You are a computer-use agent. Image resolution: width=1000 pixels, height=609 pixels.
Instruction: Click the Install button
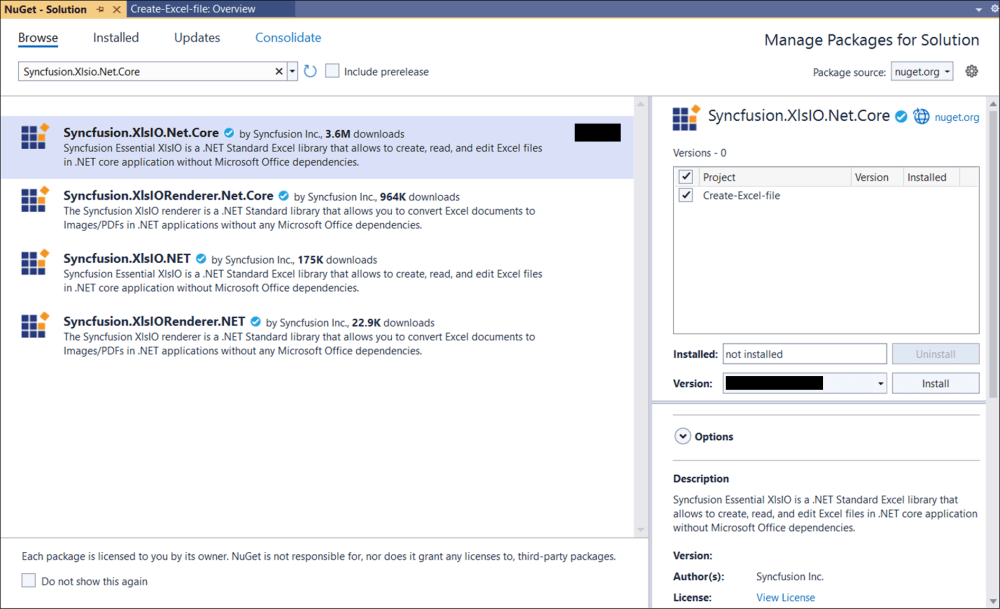point(935,383)
